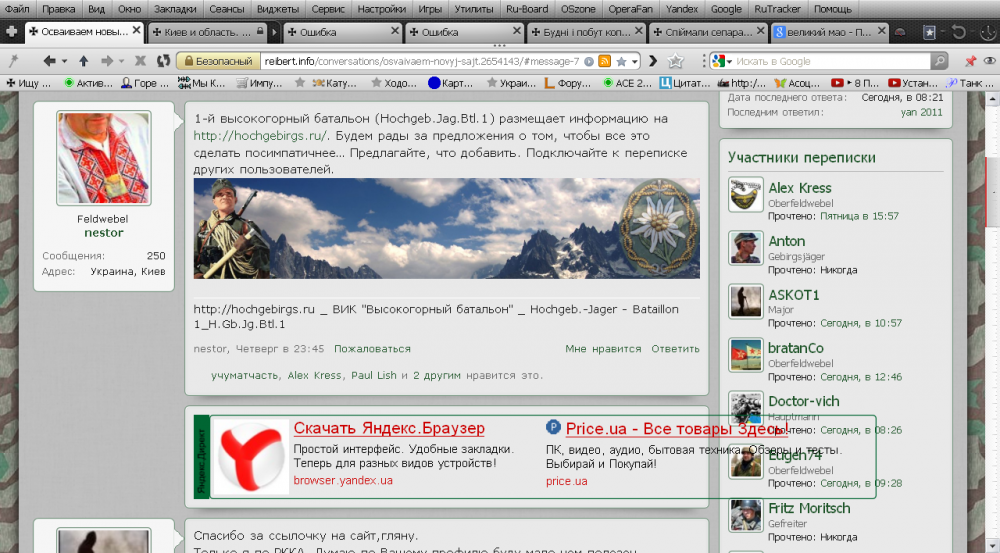
Task: Open nestor's profile avatar
Action: coord(104,158)
